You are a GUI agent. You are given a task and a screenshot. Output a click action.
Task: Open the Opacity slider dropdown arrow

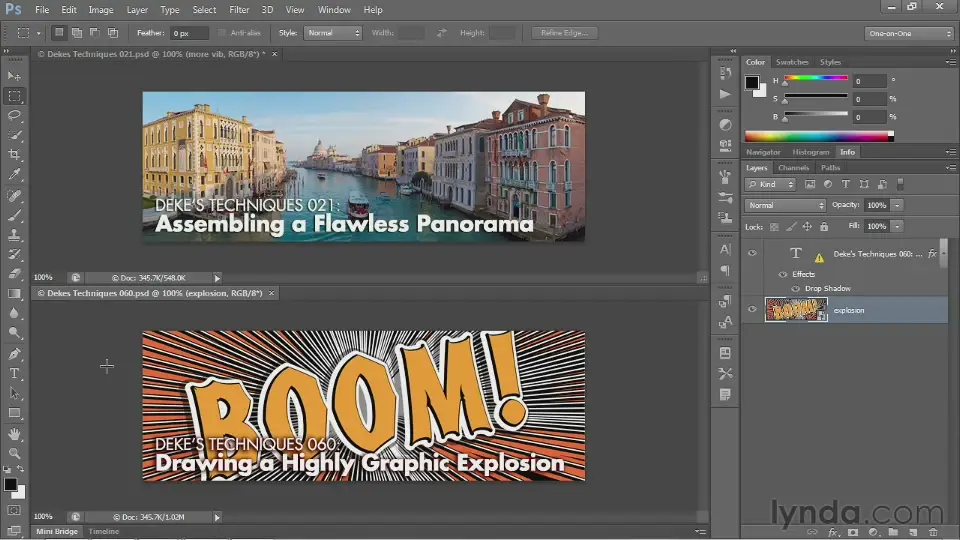click(x=897, y=205)
